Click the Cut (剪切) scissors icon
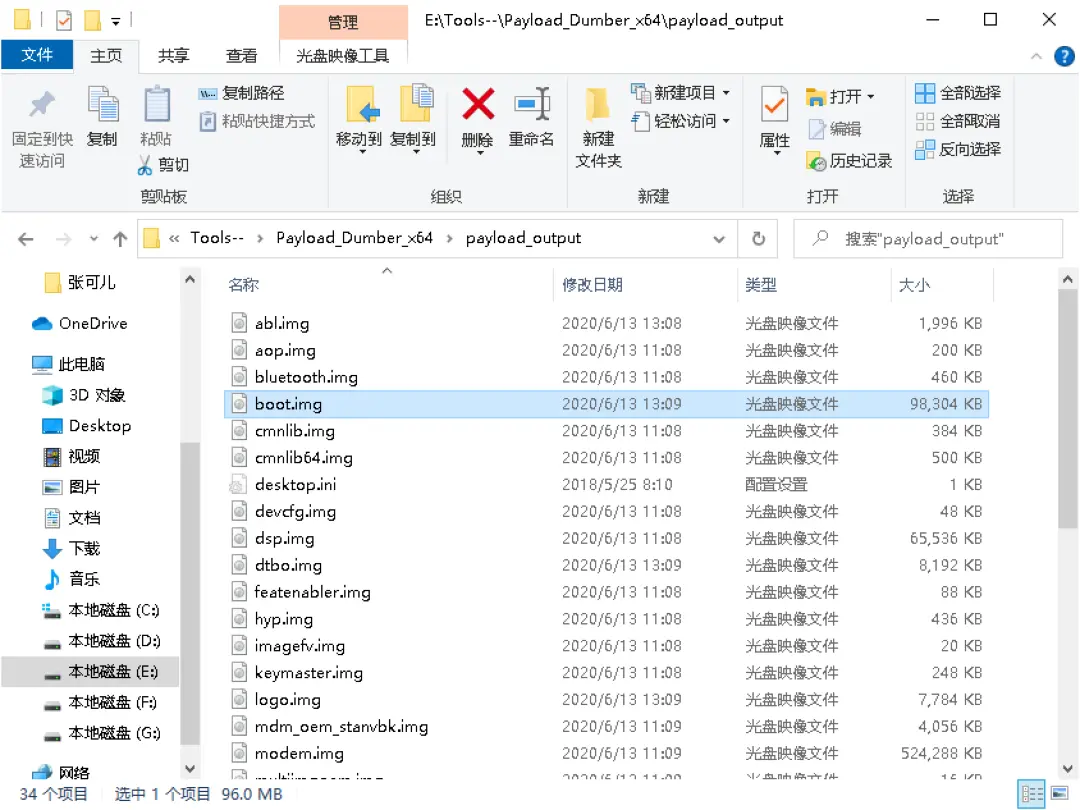The height and width of the screenshot is (810, 1080). pos(145,165)
